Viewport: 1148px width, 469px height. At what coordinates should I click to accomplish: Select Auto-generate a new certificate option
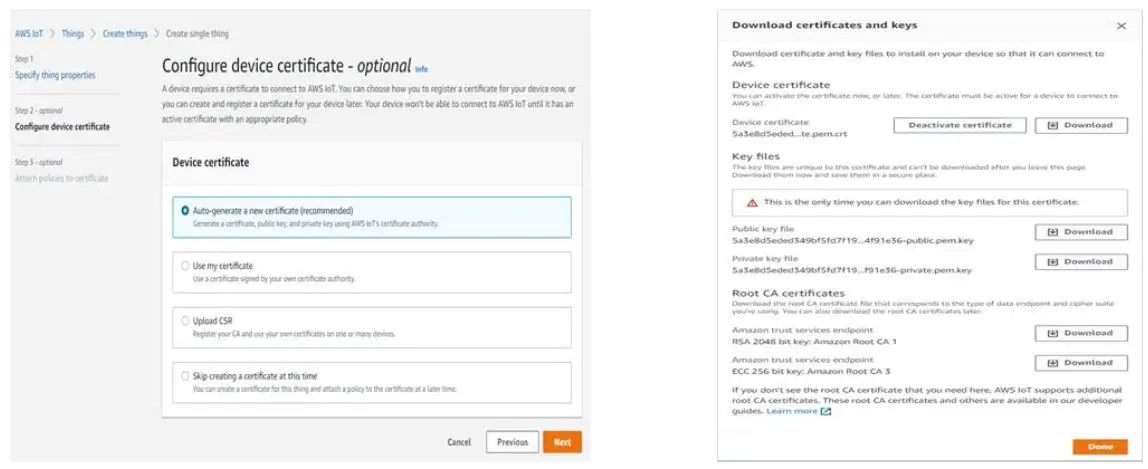coord(185,211)
